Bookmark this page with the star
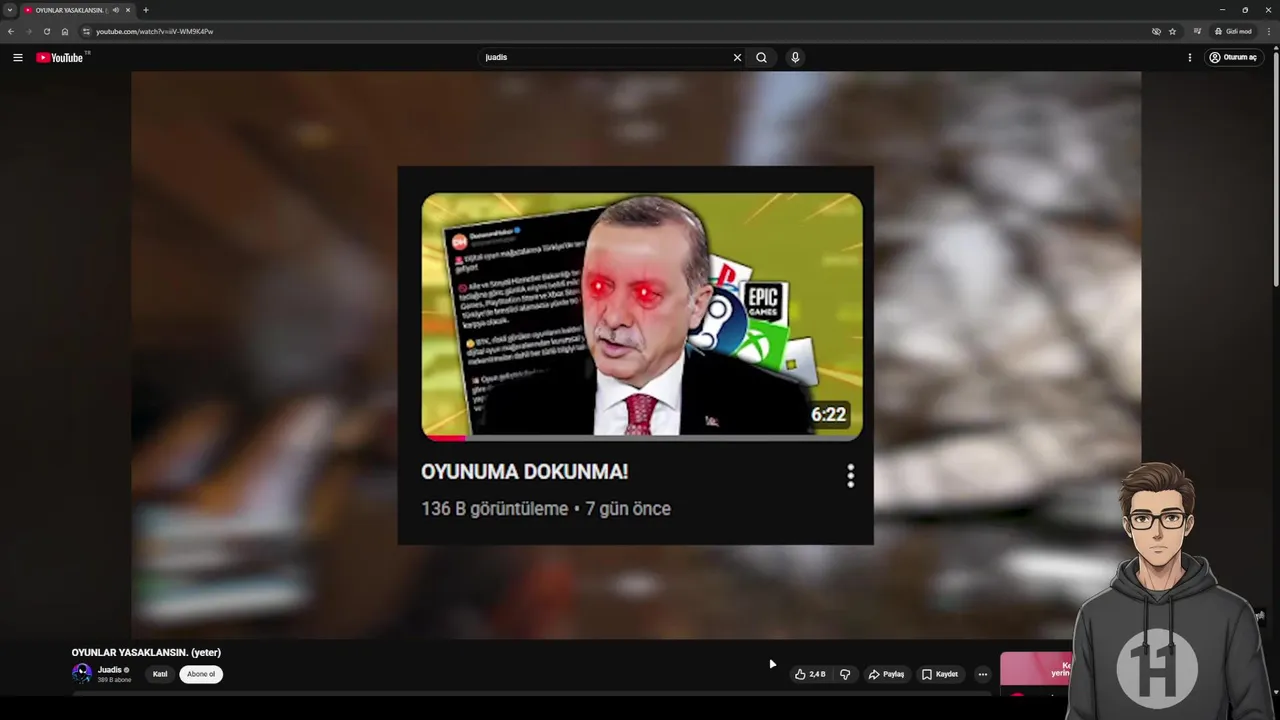 coord(1172,31)
